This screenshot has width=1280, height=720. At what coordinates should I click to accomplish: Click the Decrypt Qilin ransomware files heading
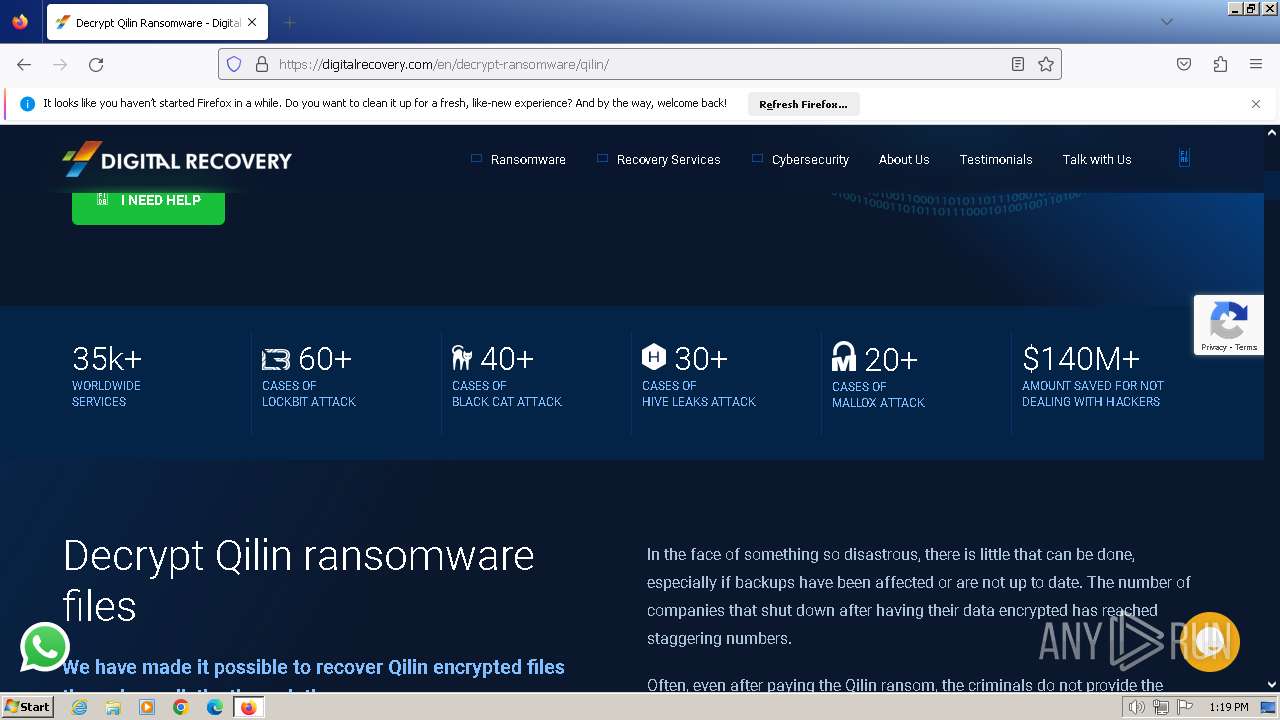pos(299,581)
